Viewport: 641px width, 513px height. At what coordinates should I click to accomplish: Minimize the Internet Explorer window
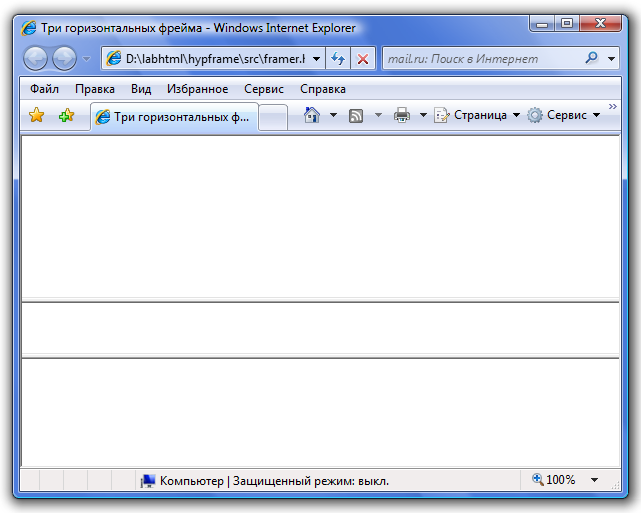click(542, 23)
